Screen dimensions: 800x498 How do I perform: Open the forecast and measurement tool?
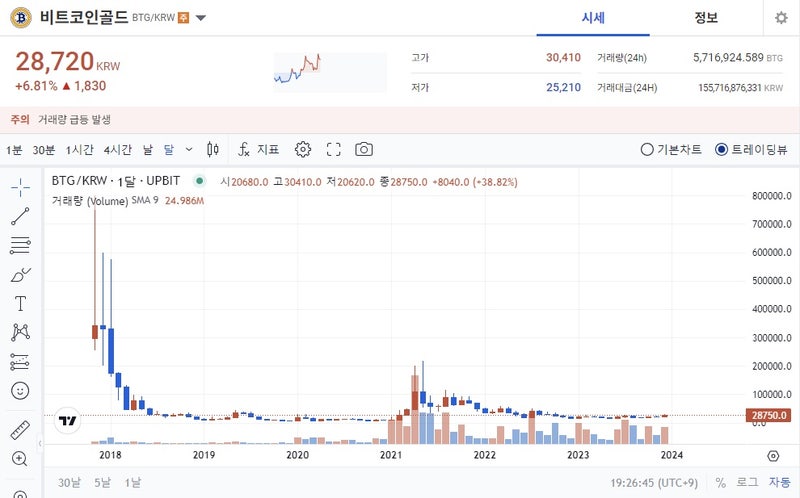click(20, 362)
